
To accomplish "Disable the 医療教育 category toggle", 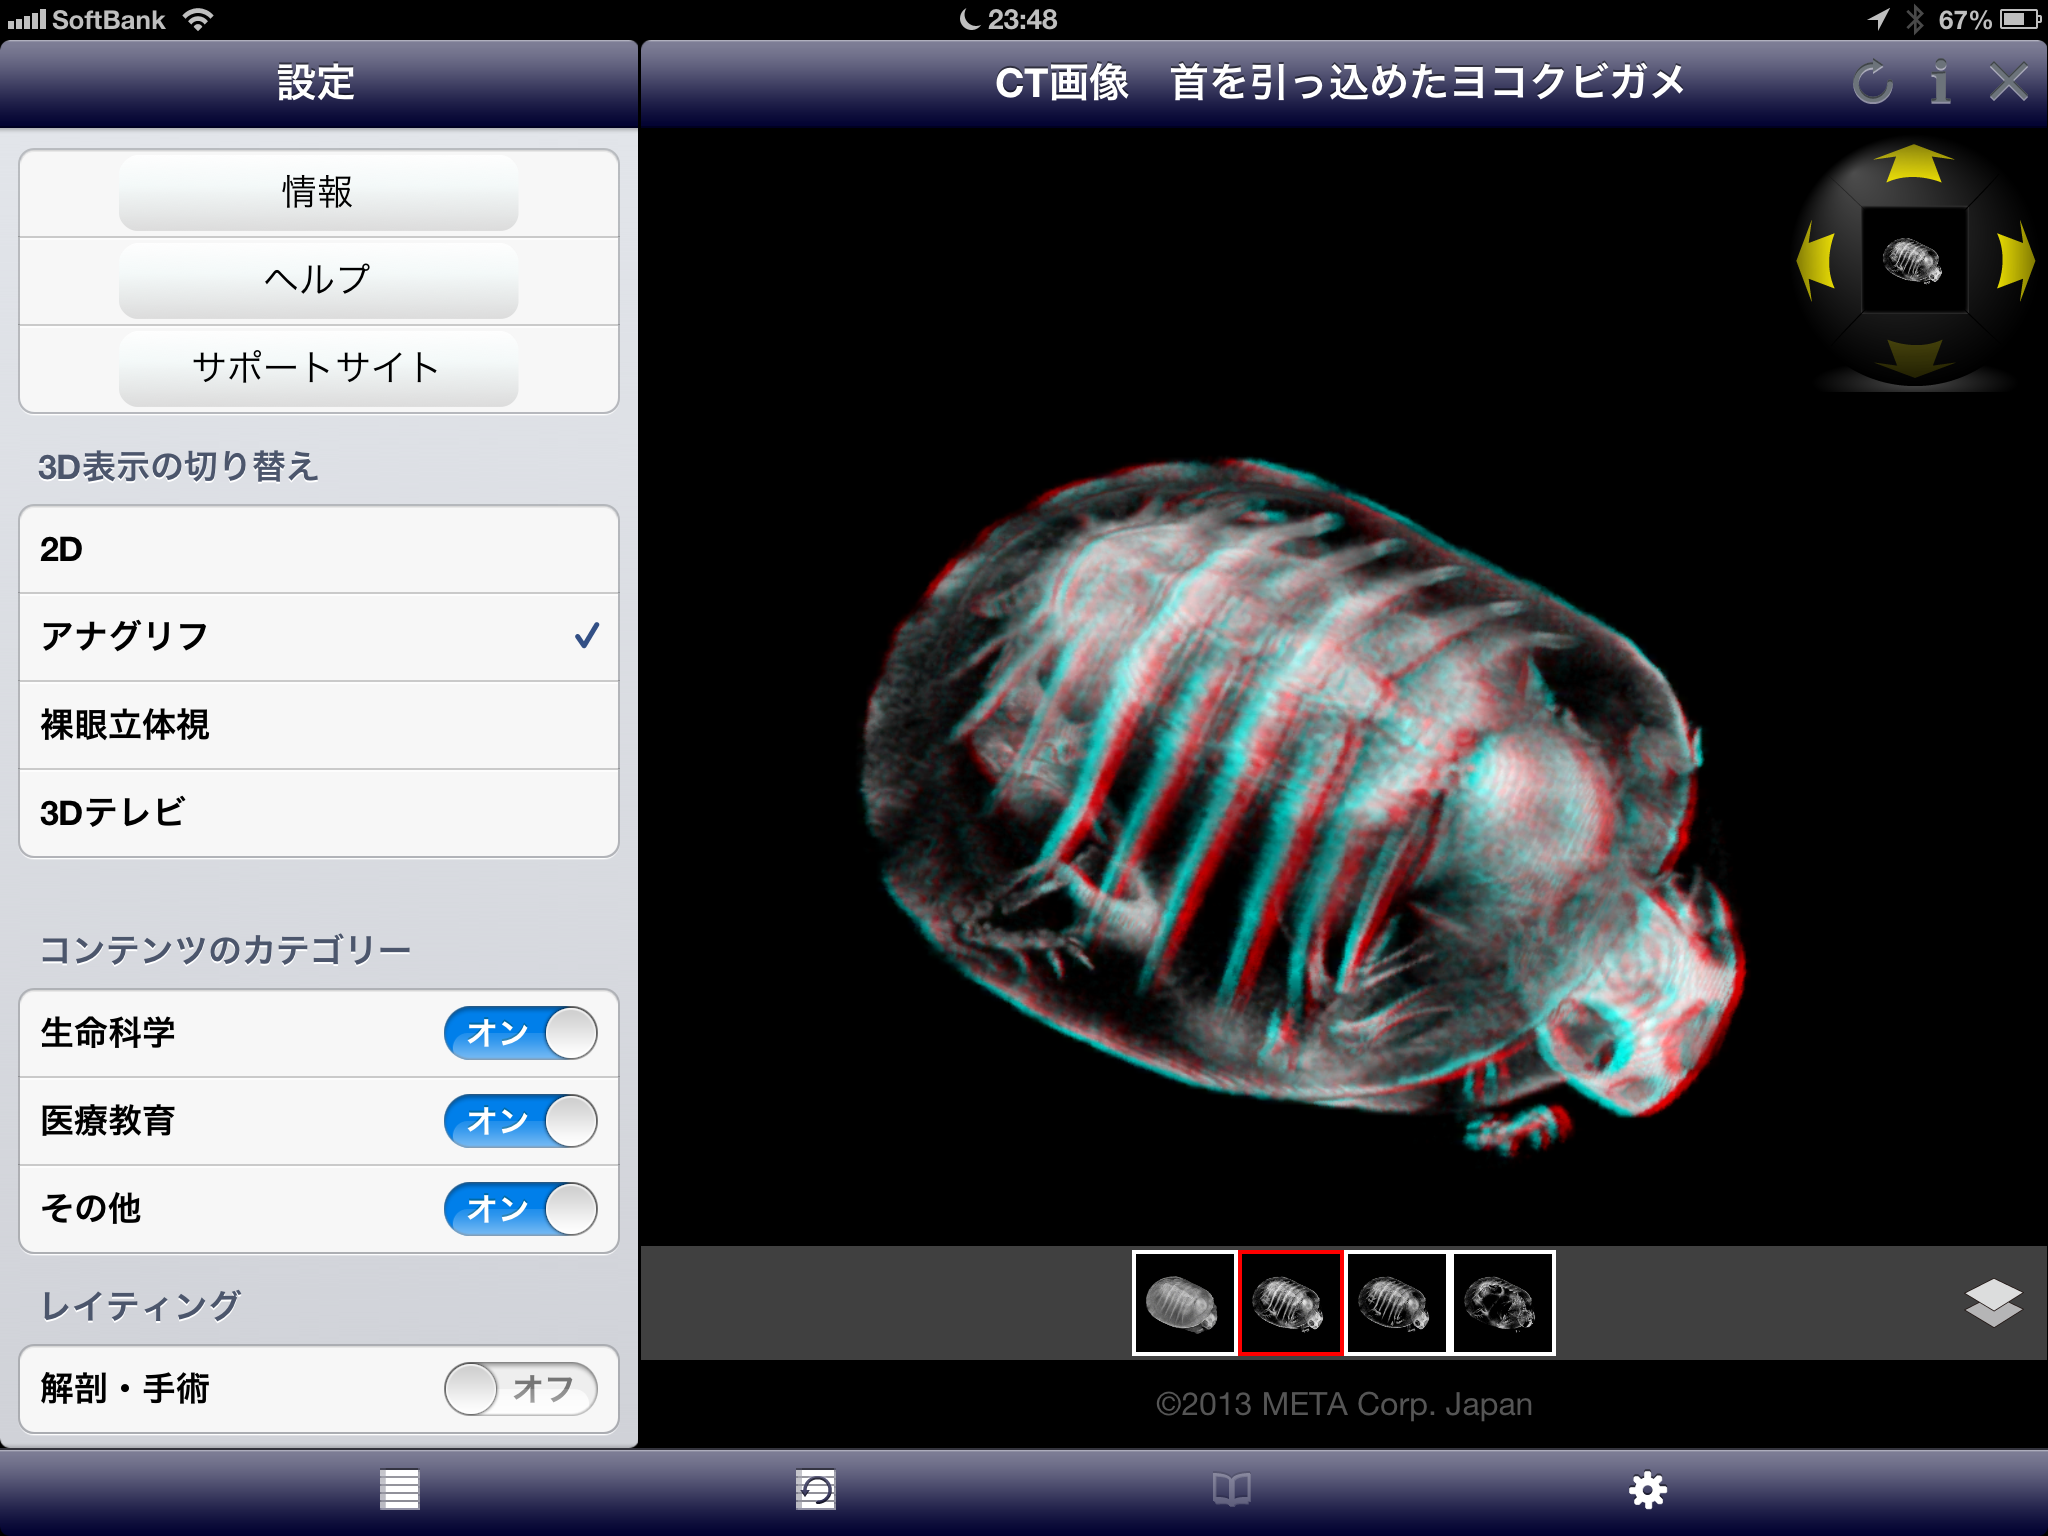I will (520, 1121).
